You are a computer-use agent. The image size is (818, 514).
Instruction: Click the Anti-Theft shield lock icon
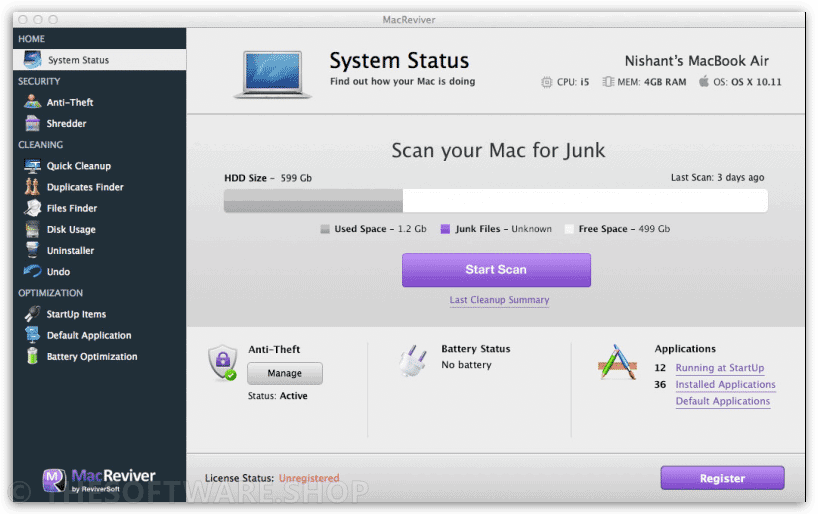(x=223, y=362)
